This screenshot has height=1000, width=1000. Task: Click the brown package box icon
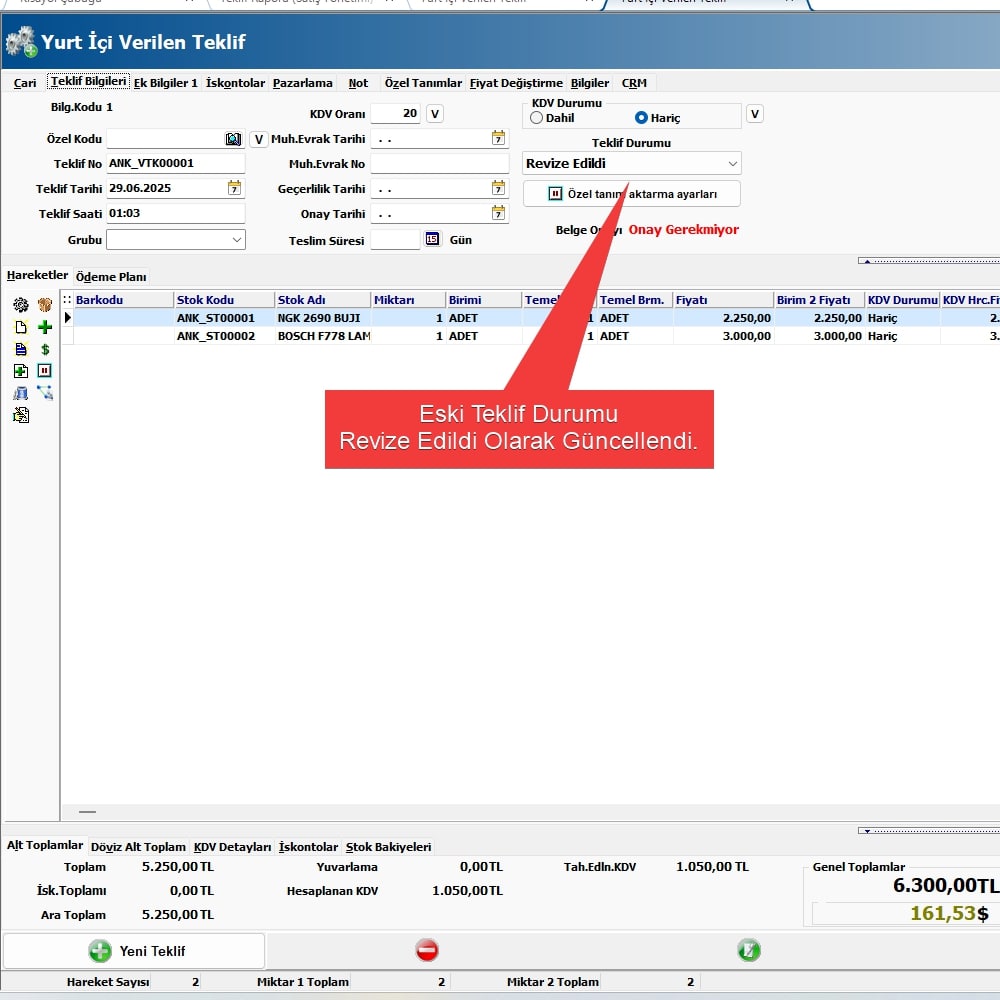[x=45, y=305]
